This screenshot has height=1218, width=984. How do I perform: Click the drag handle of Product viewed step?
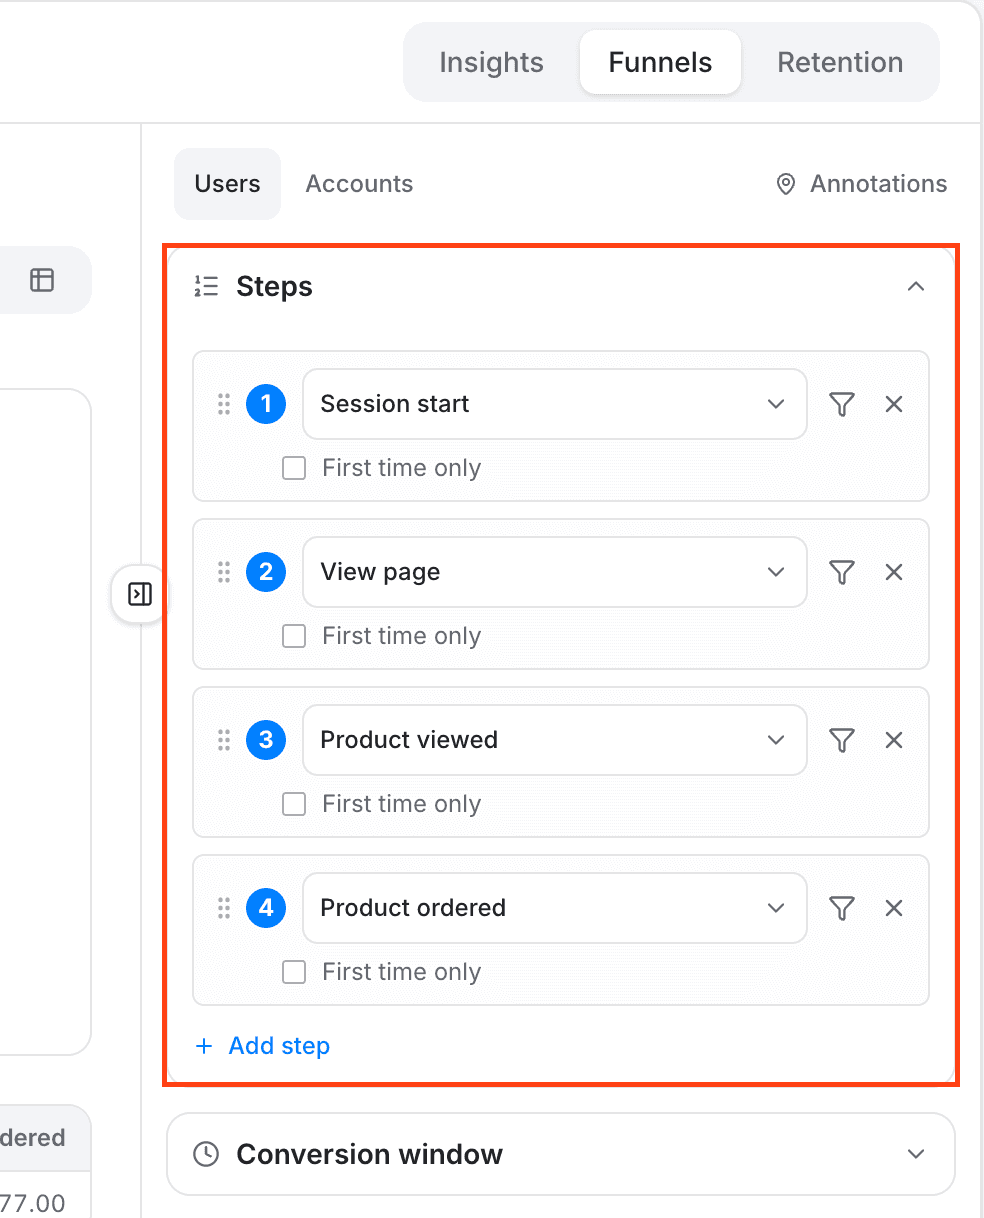pos(224,740)
